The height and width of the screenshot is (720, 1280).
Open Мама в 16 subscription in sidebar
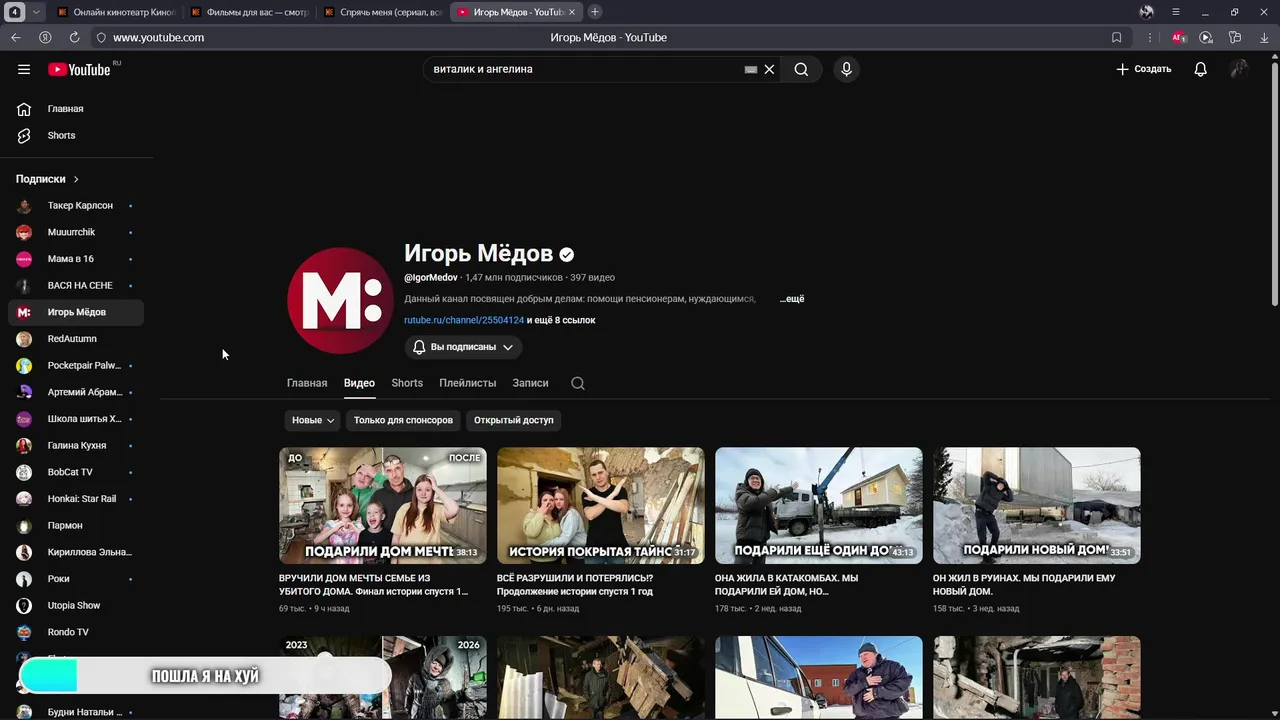coord(76,259)
